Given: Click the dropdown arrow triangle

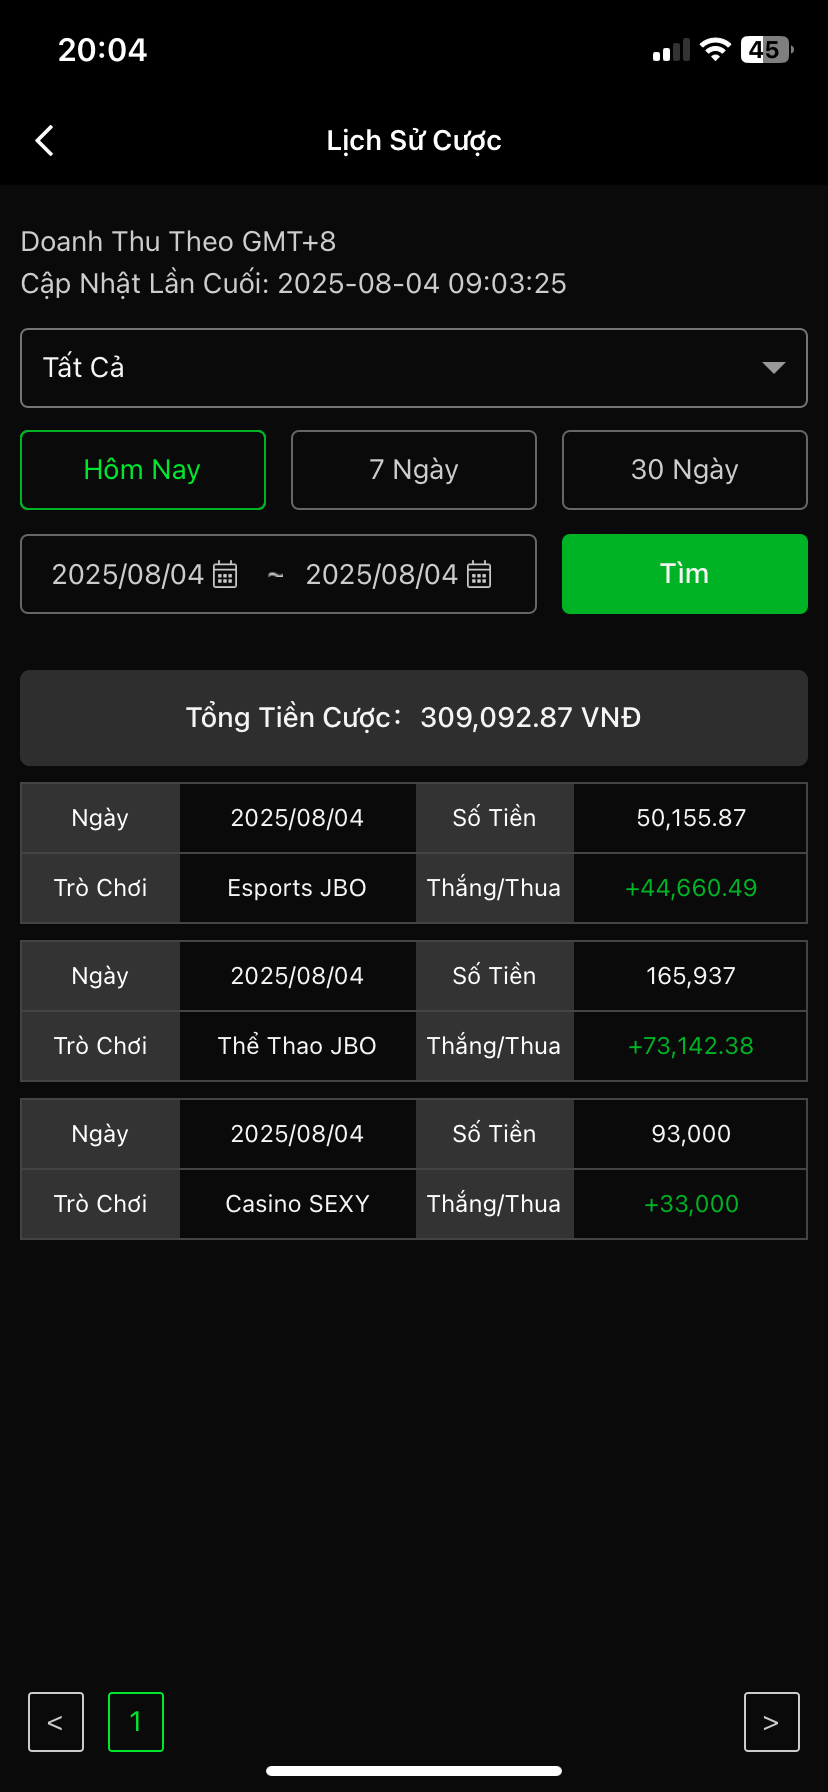Looking at the screenshot, I should 773,368.
